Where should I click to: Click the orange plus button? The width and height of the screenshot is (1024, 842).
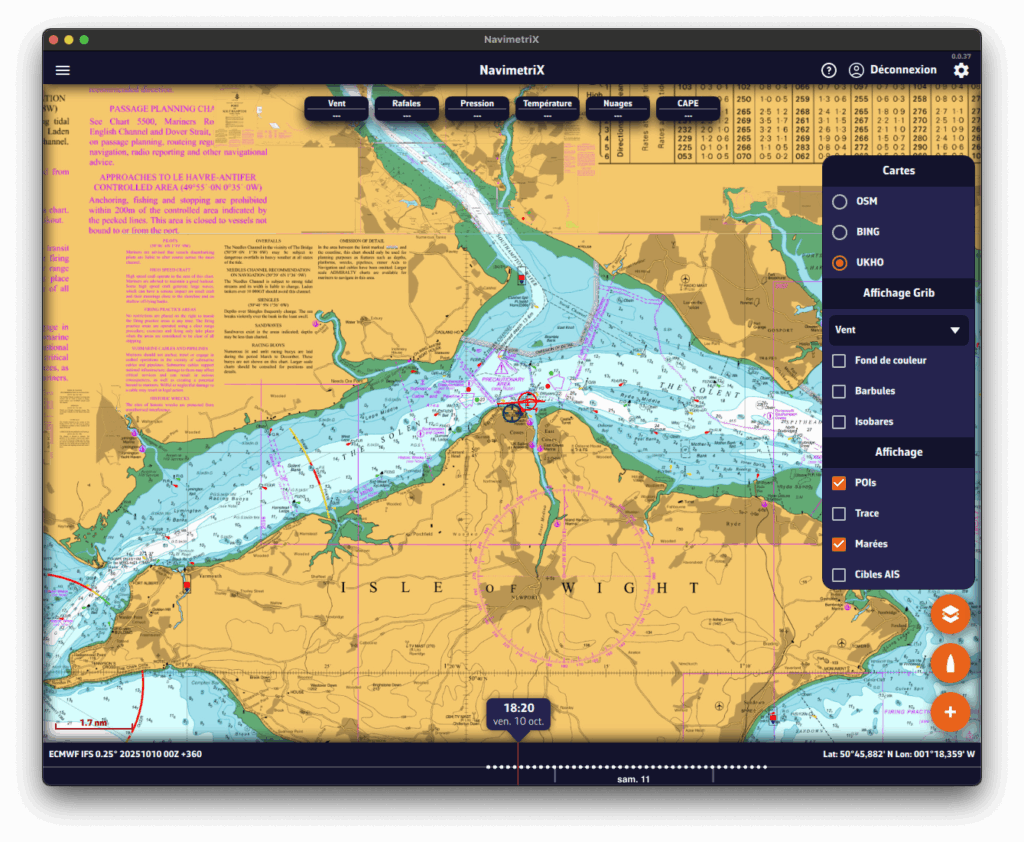pos(950,712)
